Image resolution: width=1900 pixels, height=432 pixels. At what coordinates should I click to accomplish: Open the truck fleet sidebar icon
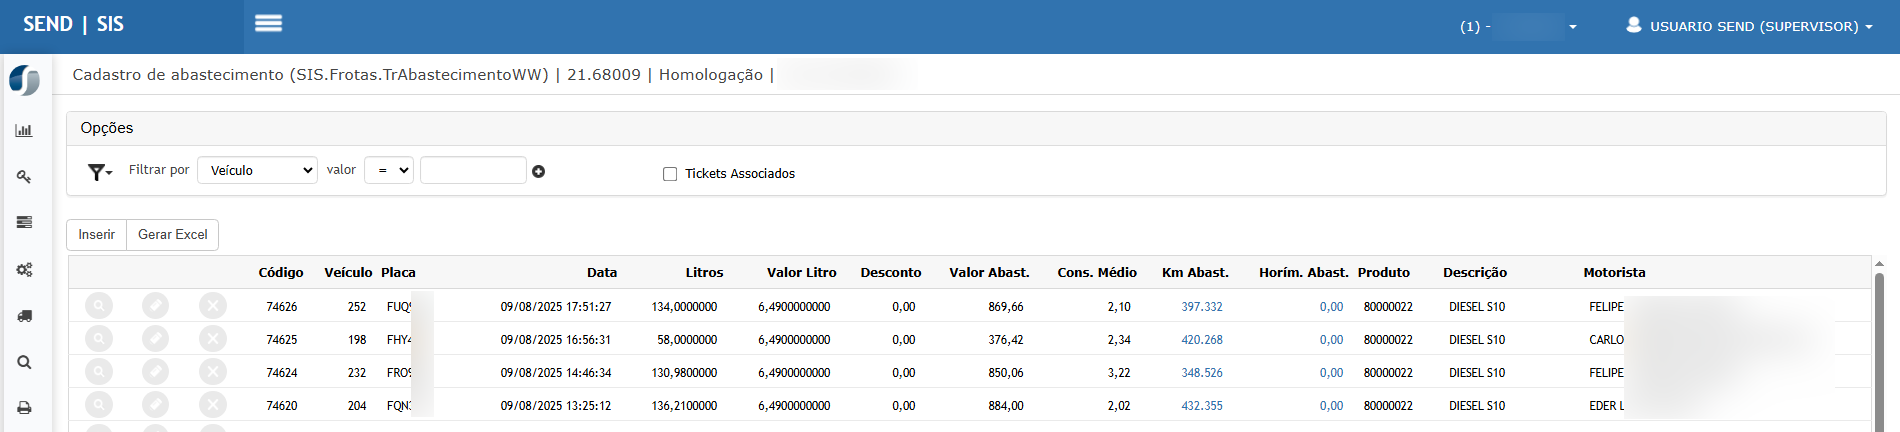pos(24,316)
